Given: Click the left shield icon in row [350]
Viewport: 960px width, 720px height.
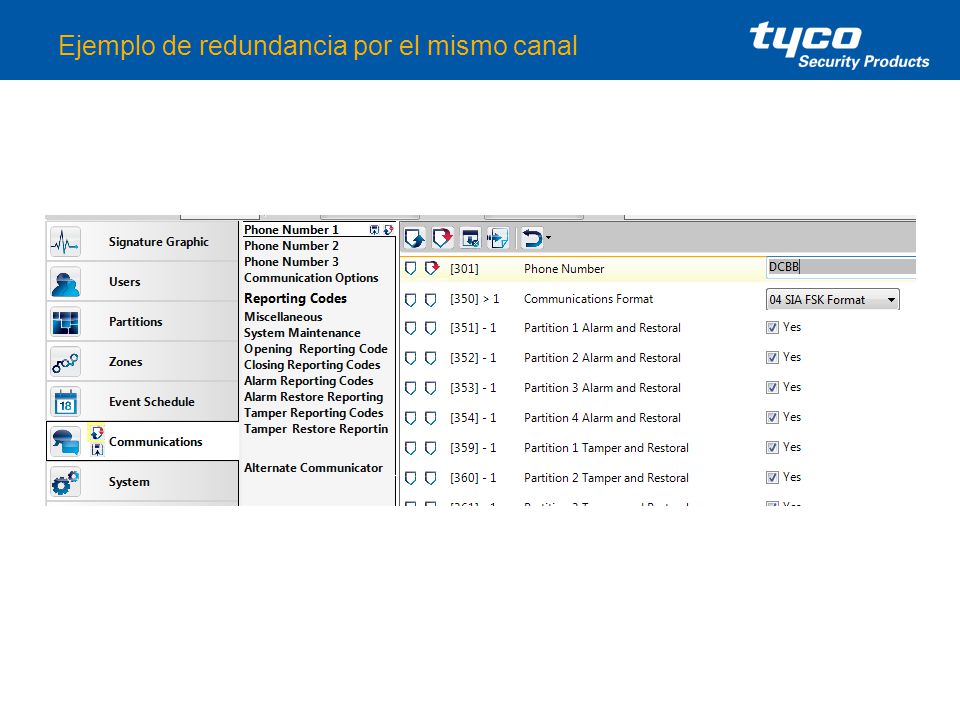Looking at the screenshot, I should 411,299.
